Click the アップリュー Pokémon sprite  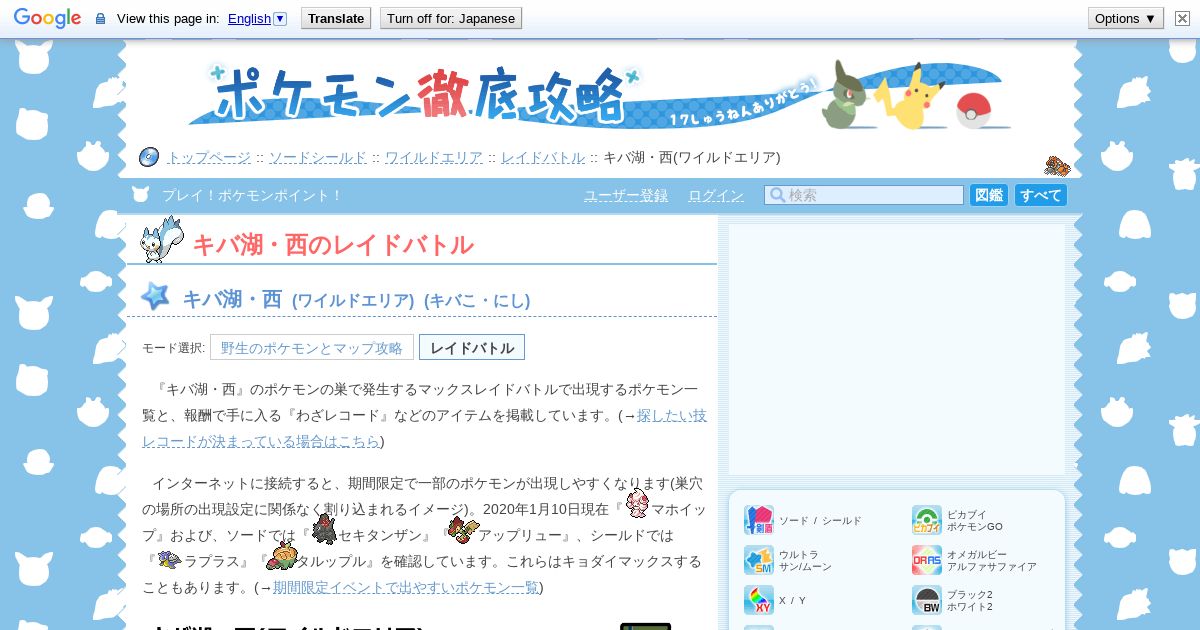[462, 530]
